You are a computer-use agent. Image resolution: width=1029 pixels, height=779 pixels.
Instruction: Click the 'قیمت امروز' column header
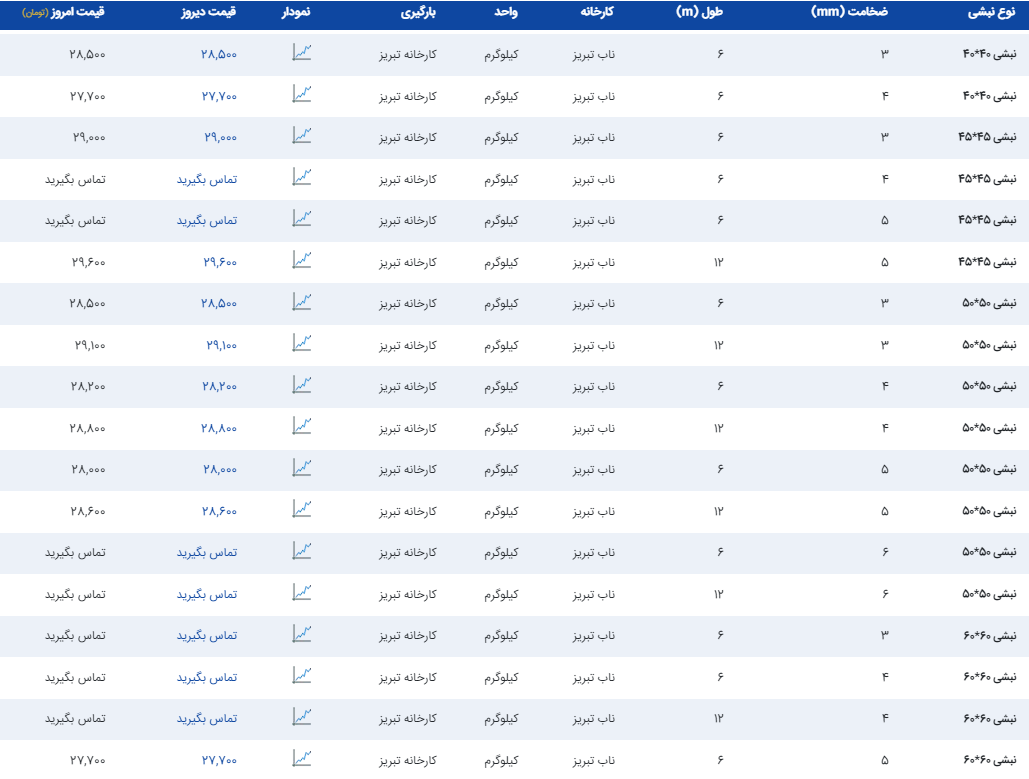point(76,15)
